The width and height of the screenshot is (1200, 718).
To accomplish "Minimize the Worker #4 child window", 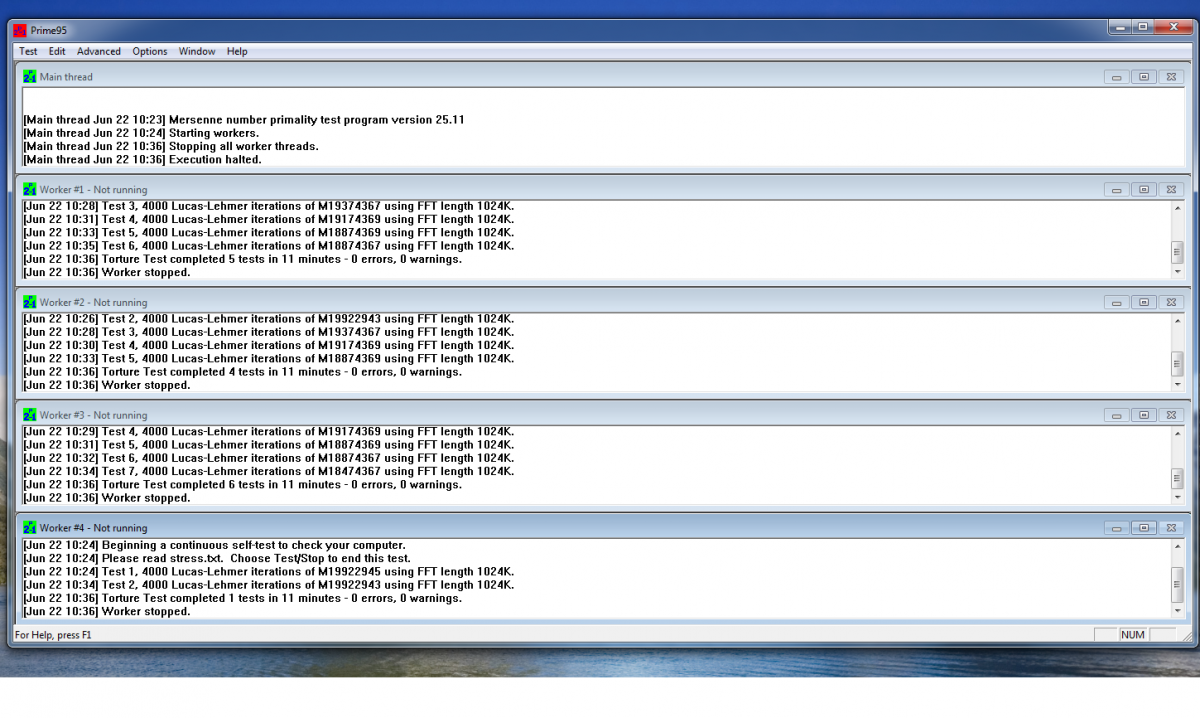I will [x=1117, y=528].
